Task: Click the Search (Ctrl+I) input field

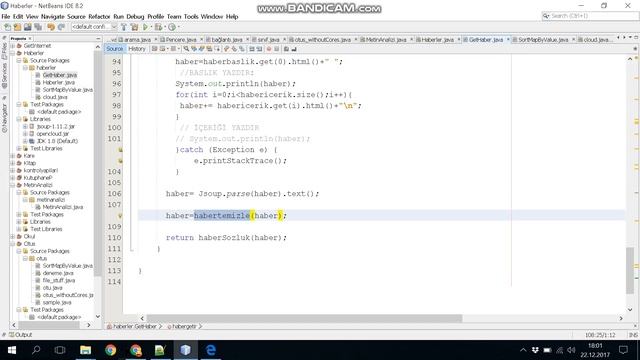Action: (x=590, y=16)
